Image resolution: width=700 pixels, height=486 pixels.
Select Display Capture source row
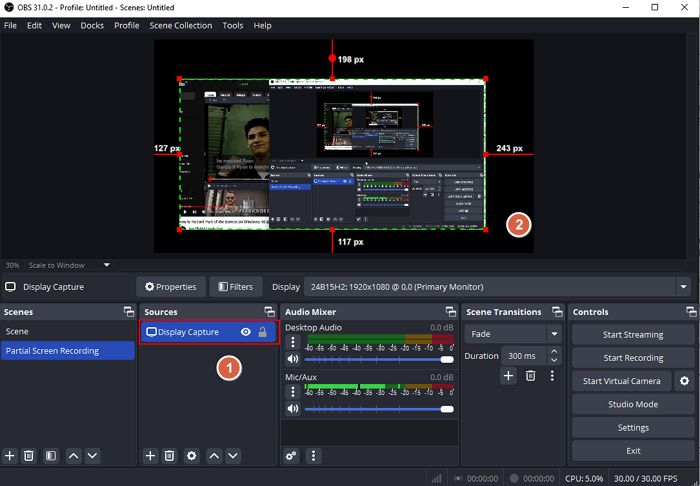pos(209,332)
